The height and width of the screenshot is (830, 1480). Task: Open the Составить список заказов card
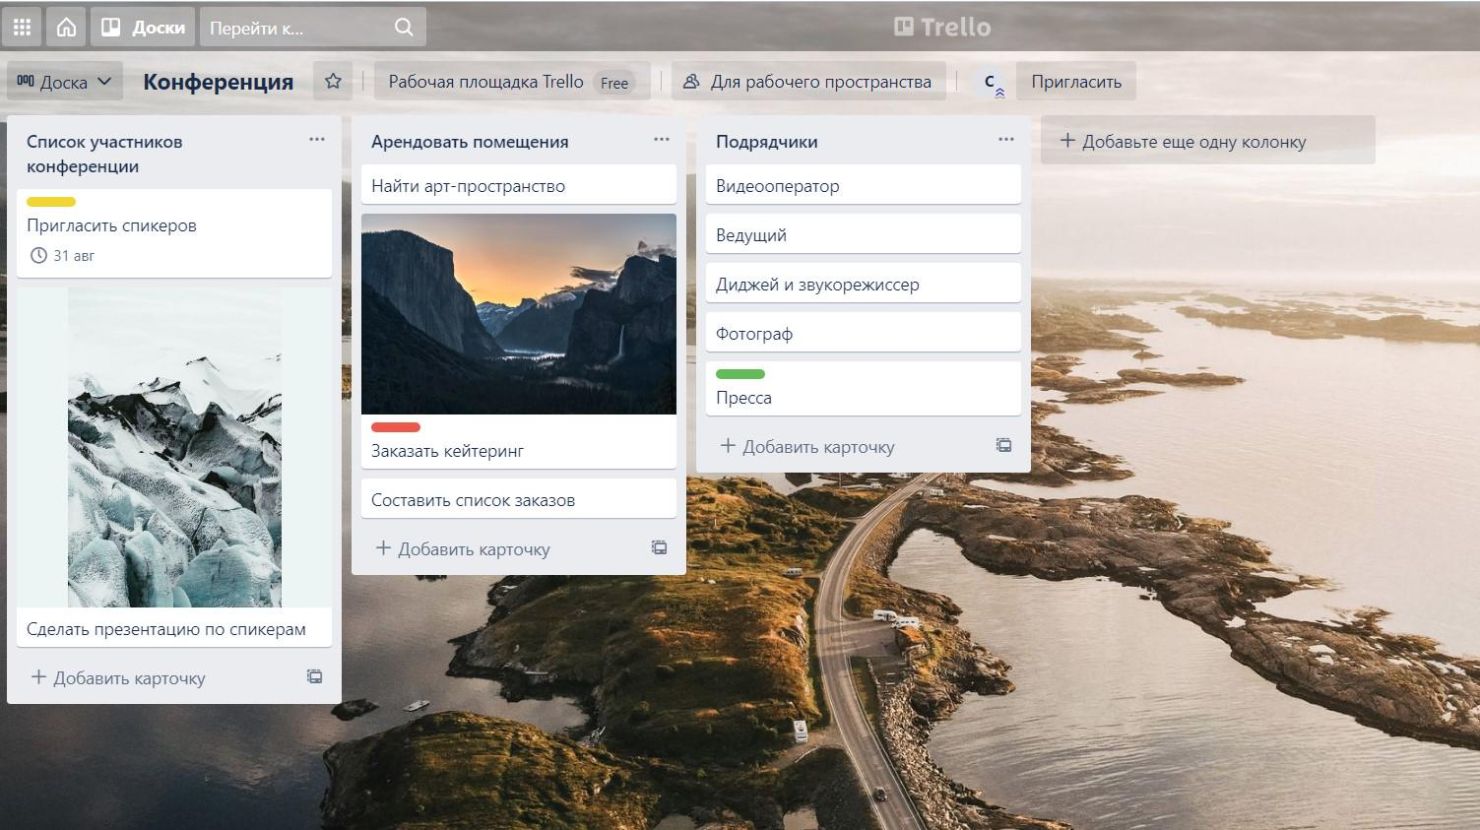[x=518, y=500]
